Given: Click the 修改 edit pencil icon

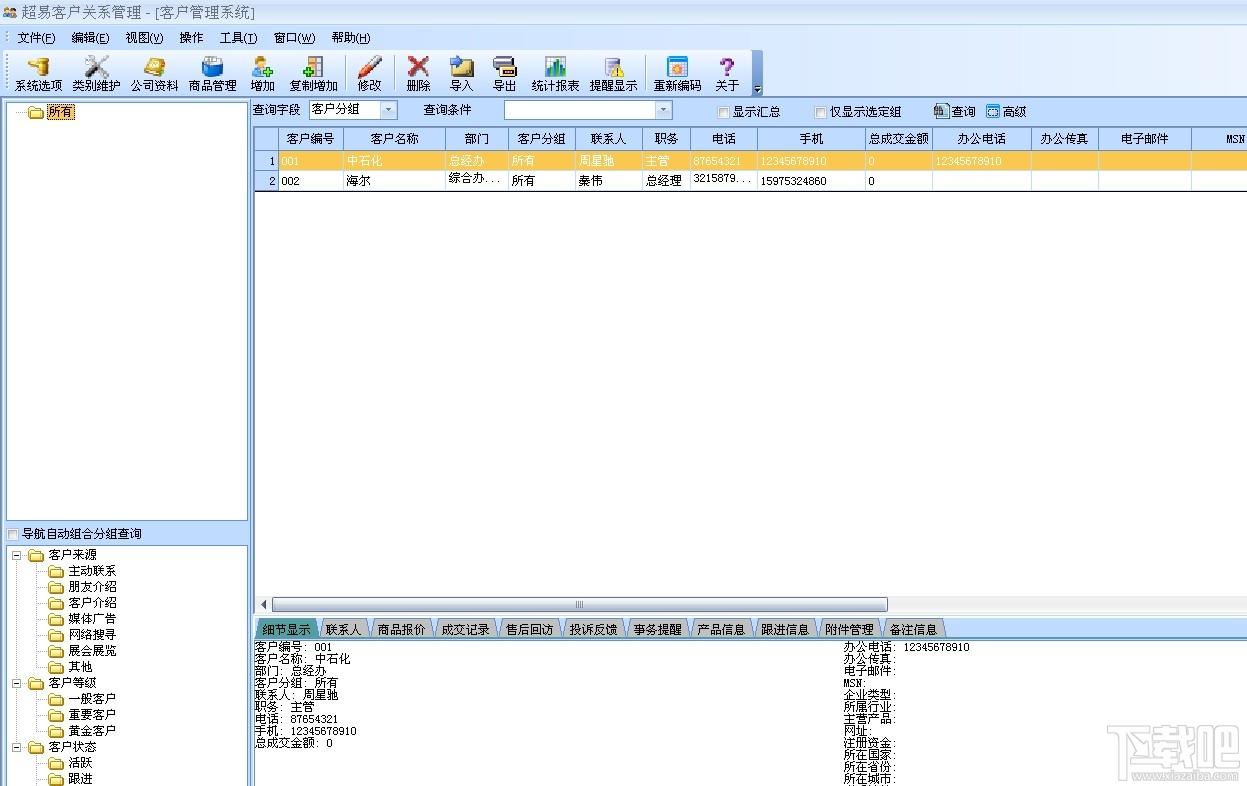Looking at the screenshot, I should pos(369,74).
